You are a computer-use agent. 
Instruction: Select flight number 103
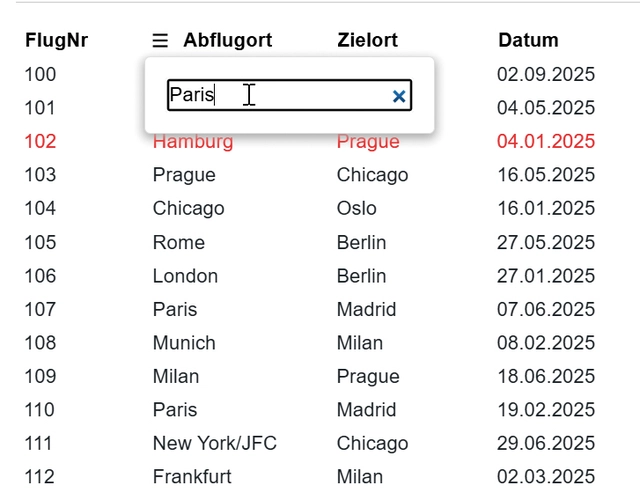click(41, 175)
